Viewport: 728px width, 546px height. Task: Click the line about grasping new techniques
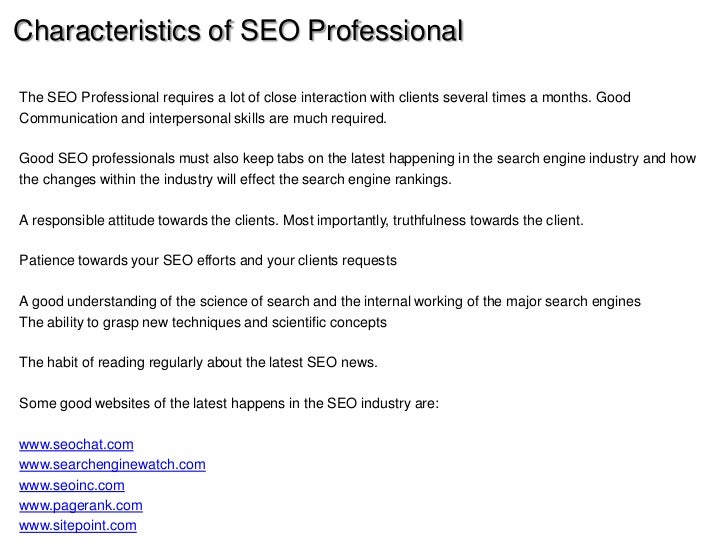tap(203, 322)
